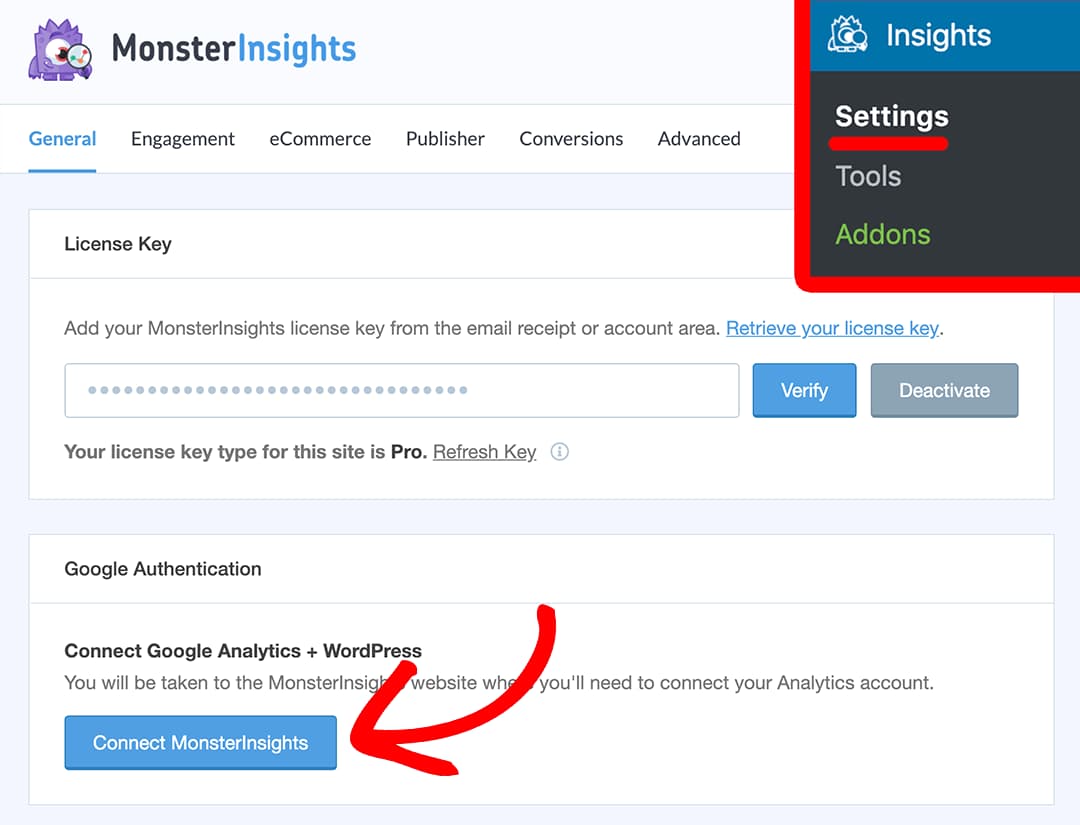Switch to the eCommerce tab

tap(320, 139)
